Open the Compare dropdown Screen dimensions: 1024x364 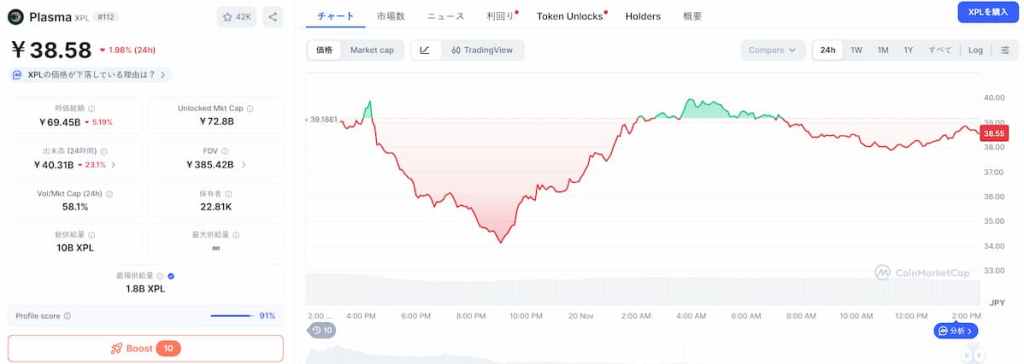tap(773, 50)
